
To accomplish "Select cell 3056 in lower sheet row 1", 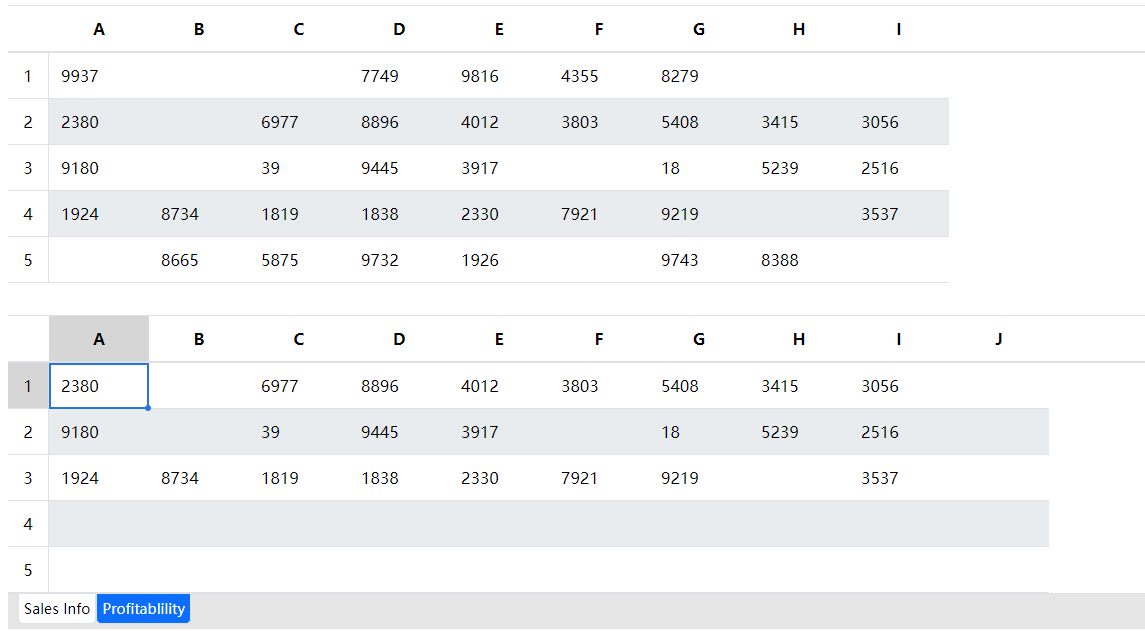I will coord(899,386).
